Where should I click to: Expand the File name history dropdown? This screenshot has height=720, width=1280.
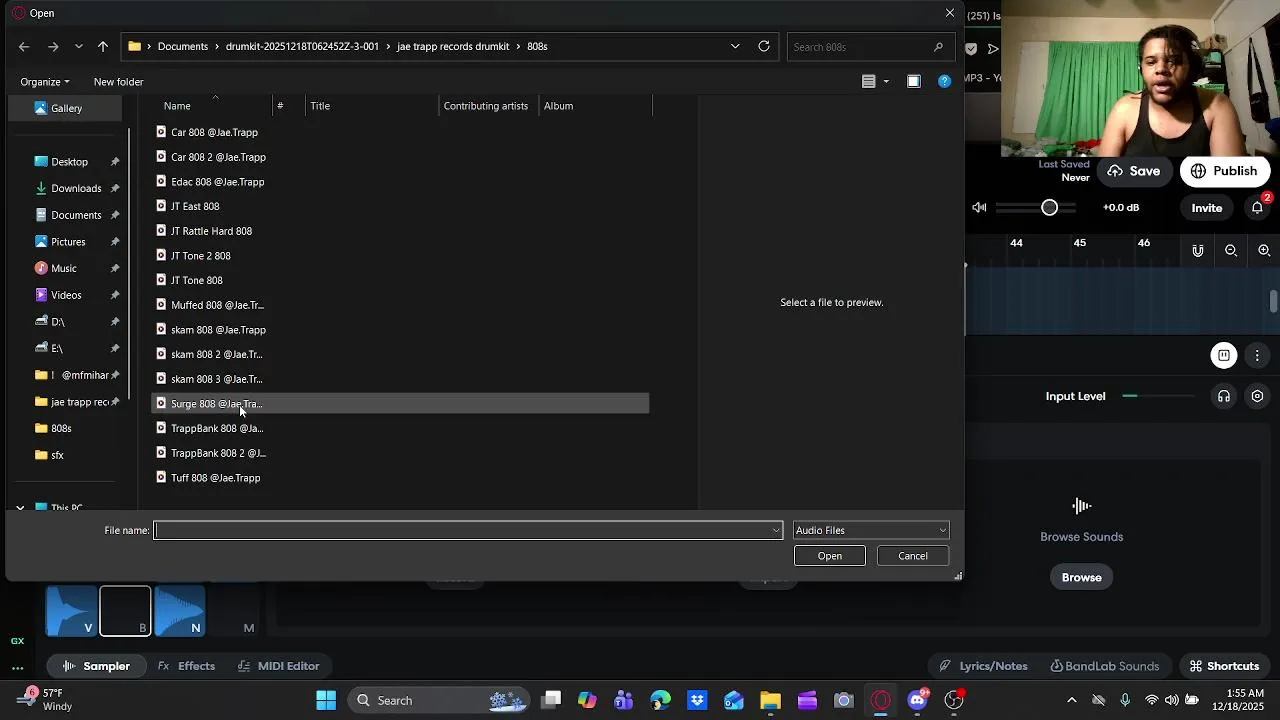pos(776,530)
